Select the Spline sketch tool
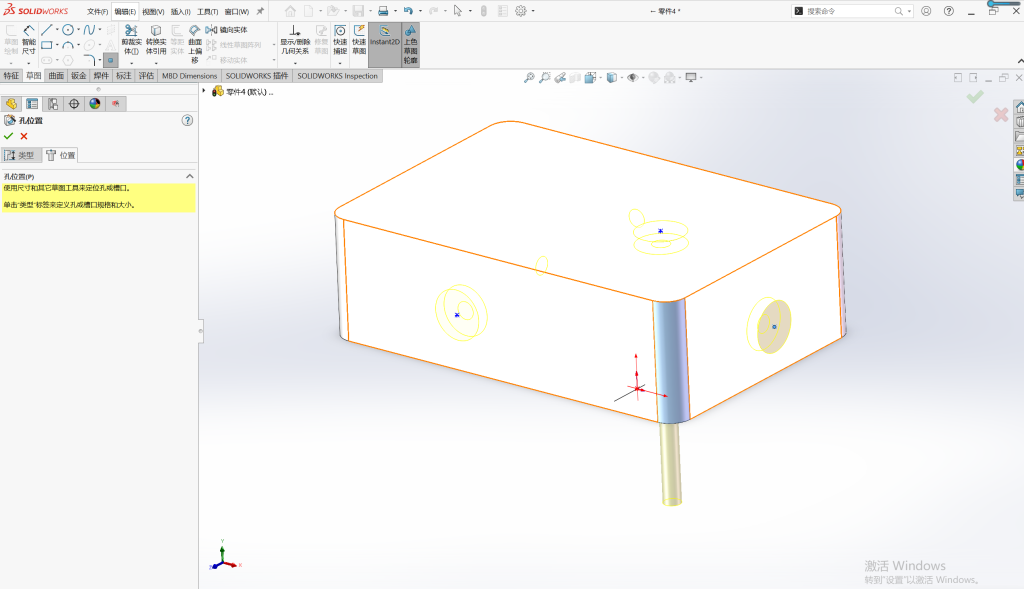 [89, 30]
